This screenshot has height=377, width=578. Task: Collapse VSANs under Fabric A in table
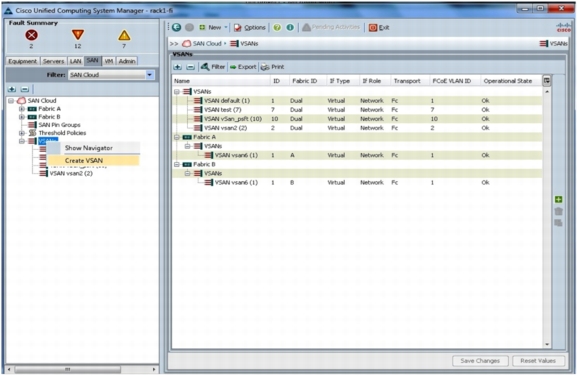point(188,146)
